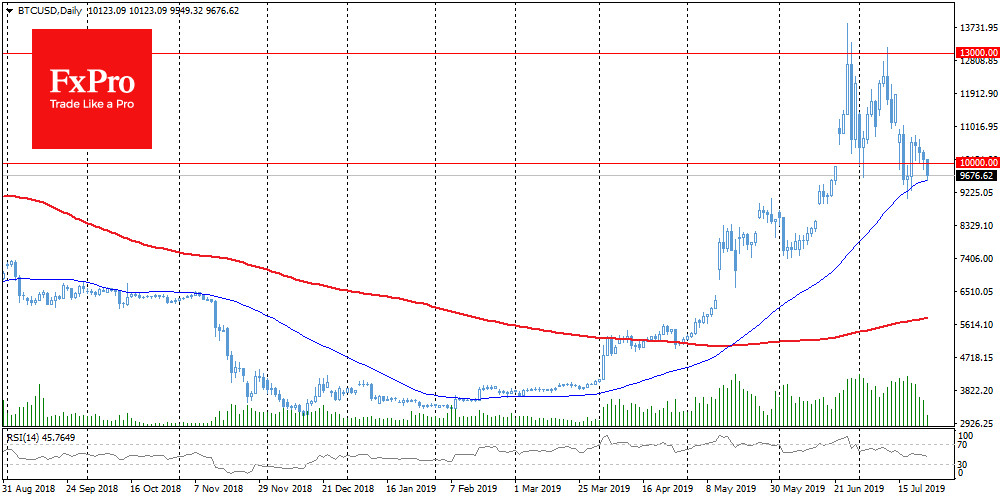The width and height of the screenshot is (1000, 500).
Task: Click the 5614.10 price axis label
Action: pyautogui.click(x=975, y=325)
